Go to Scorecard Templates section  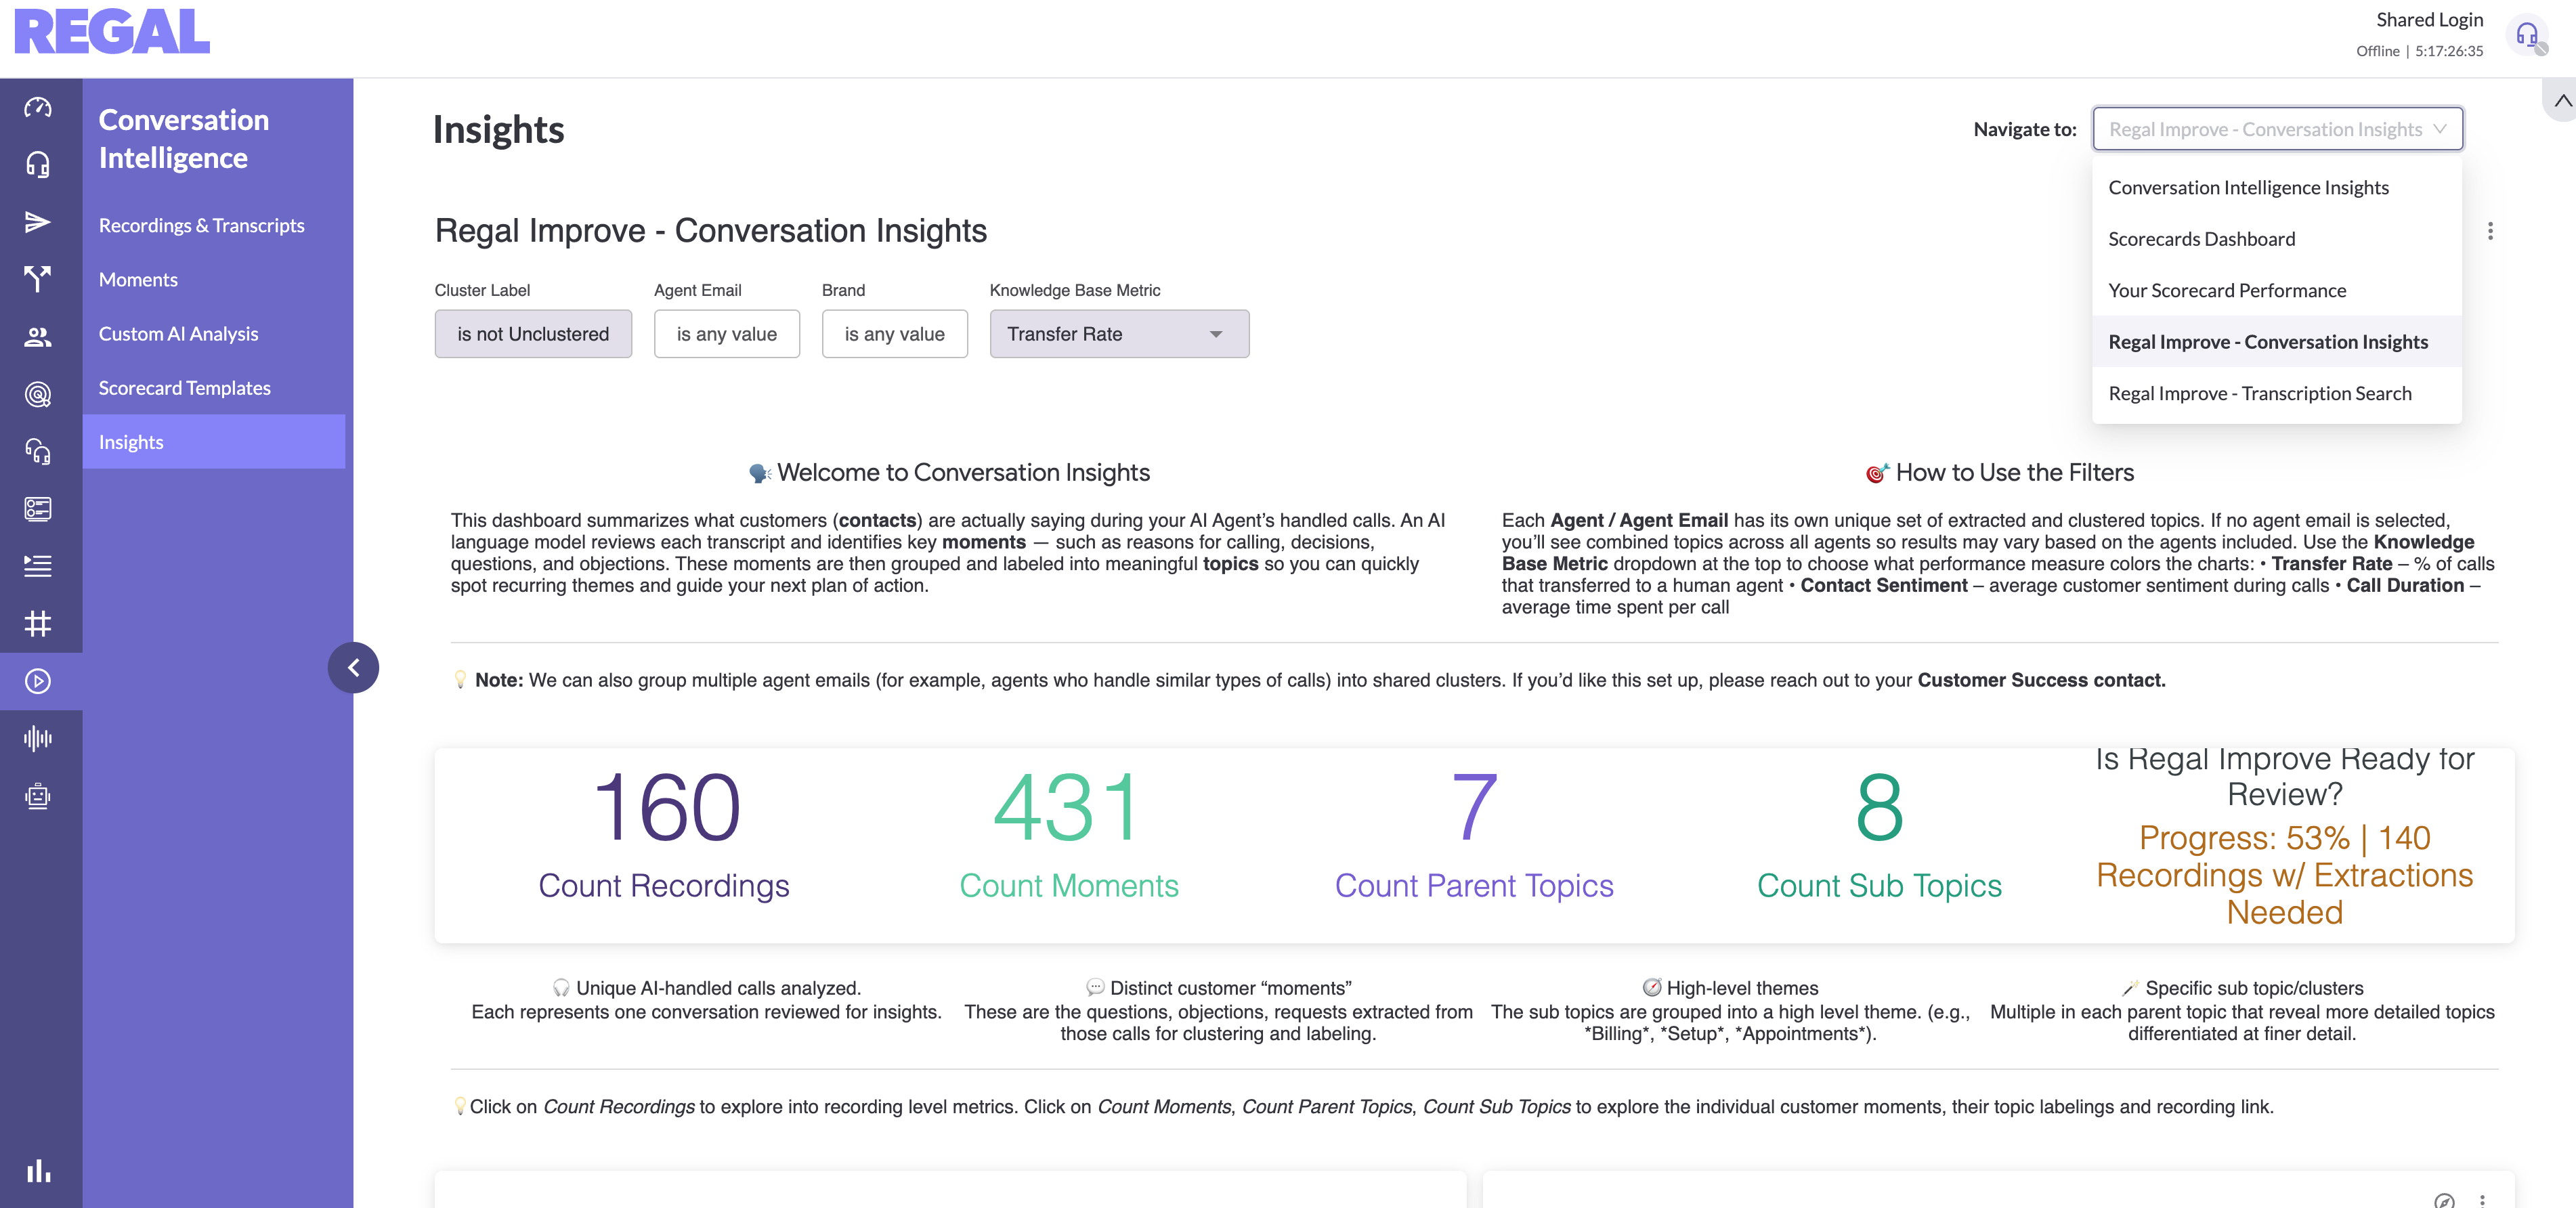click(184, 388)
